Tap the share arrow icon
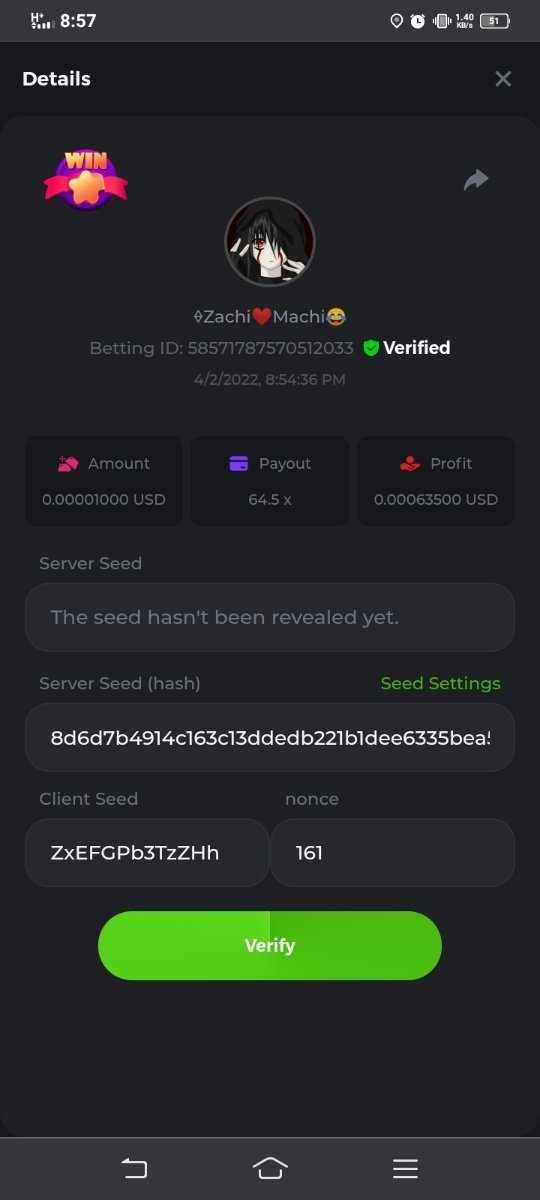Image resolution: width=540 pixels, height=1200 pixels. pos(476,180)
